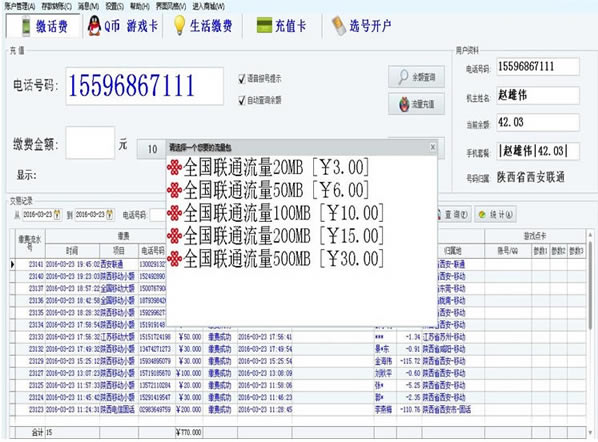
Task: Click the 统计 statistics button
Action: 496,214
